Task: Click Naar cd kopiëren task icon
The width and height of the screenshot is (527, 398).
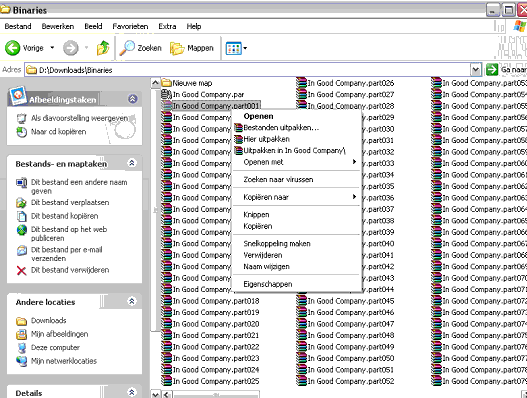Action: coord(22,132)
